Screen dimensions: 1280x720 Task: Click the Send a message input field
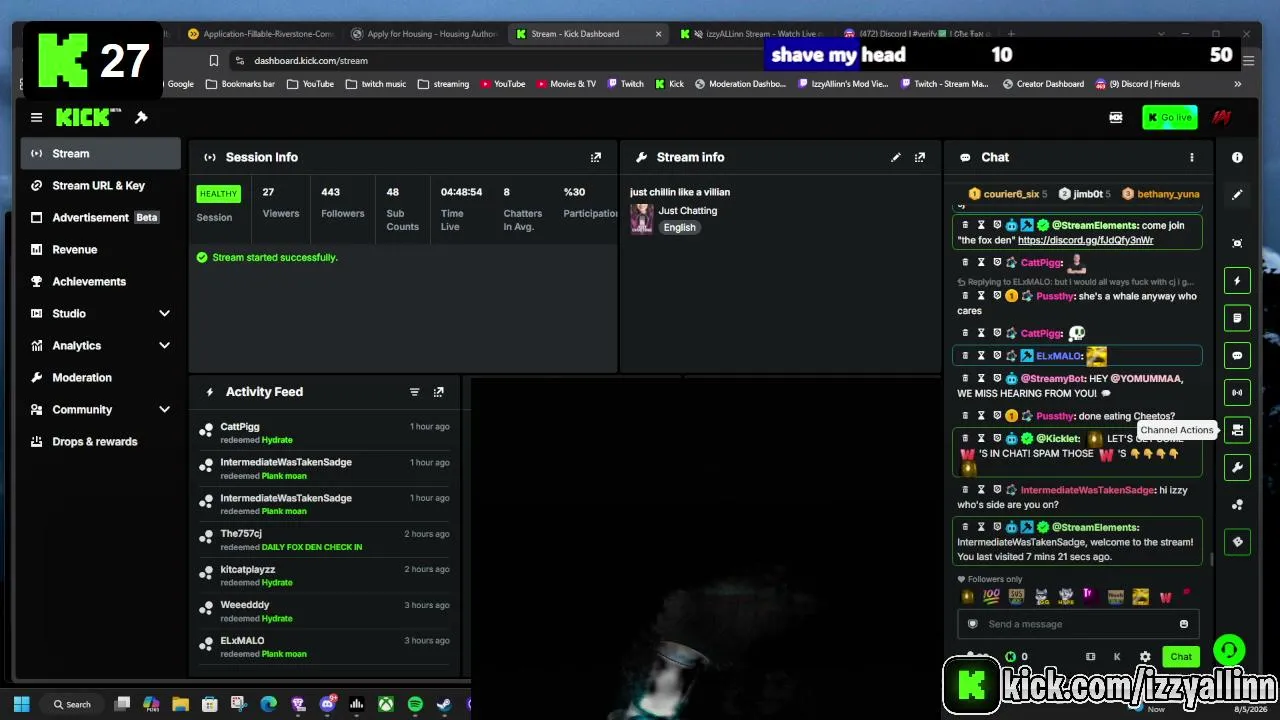tap(1077, 624)
